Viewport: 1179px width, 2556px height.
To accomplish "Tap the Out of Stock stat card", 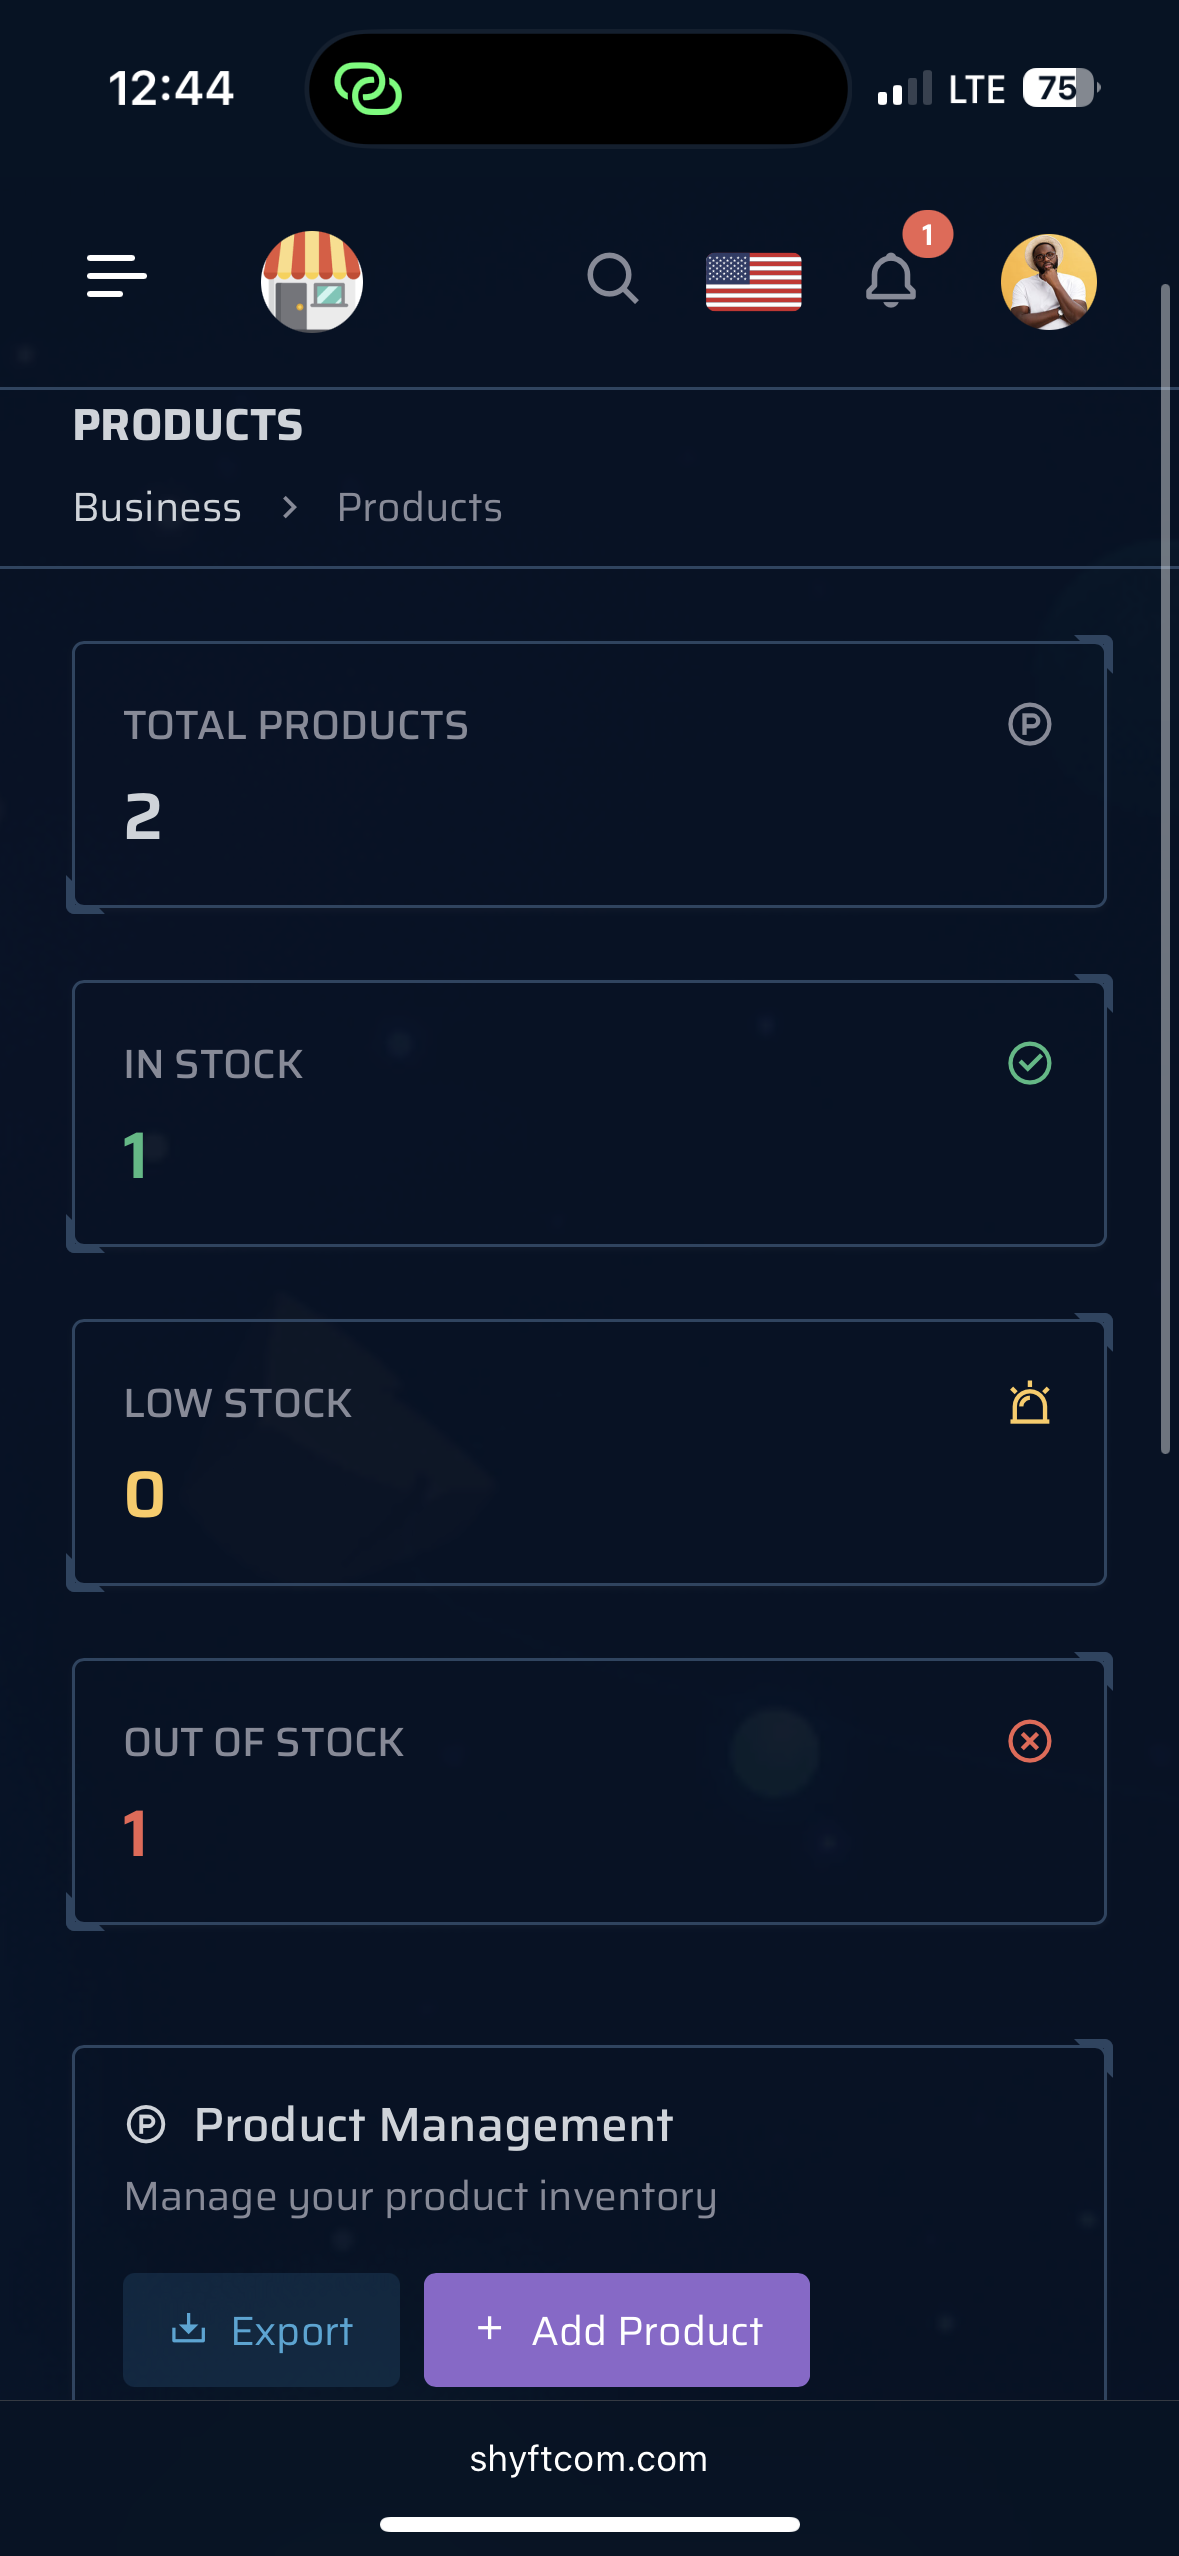I will point(589,1791).
